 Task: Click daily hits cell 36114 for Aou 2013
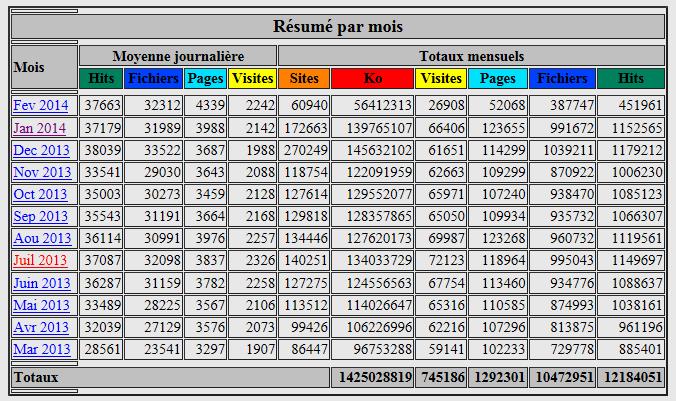click(x=101, y=238)
